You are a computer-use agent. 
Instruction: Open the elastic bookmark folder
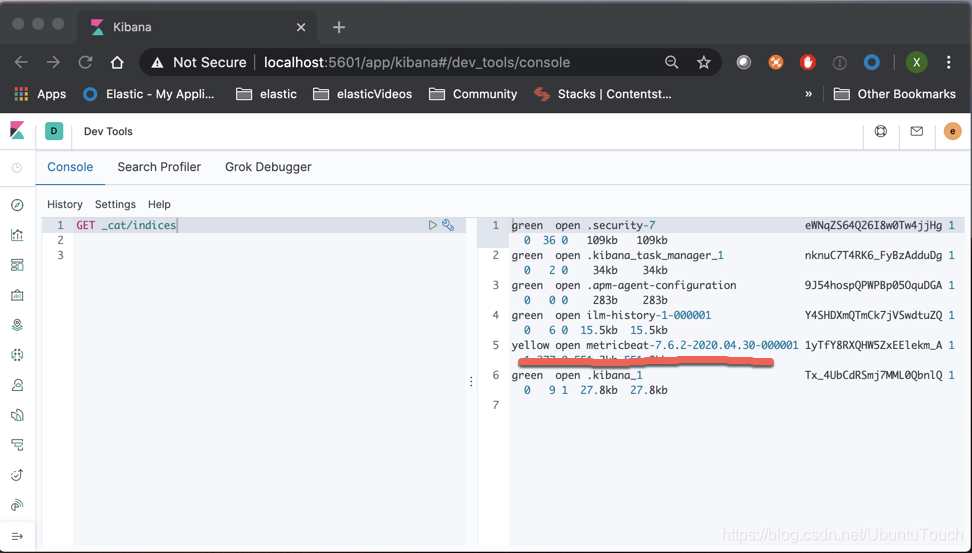[x=267, y=94]
